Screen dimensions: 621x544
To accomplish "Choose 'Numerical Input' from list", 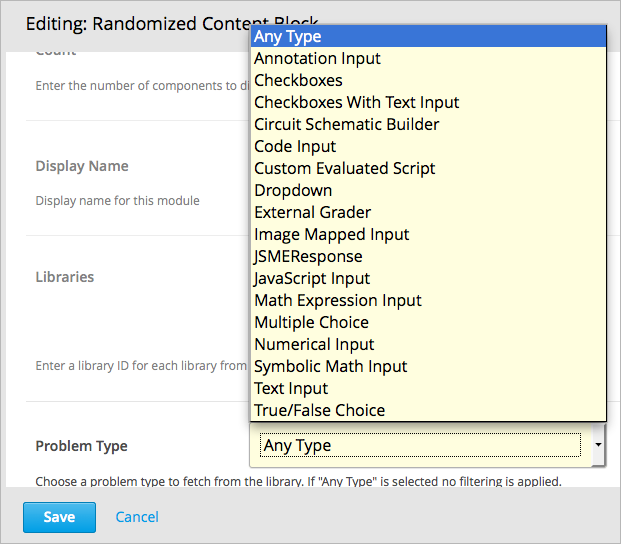I will point(314,345).
